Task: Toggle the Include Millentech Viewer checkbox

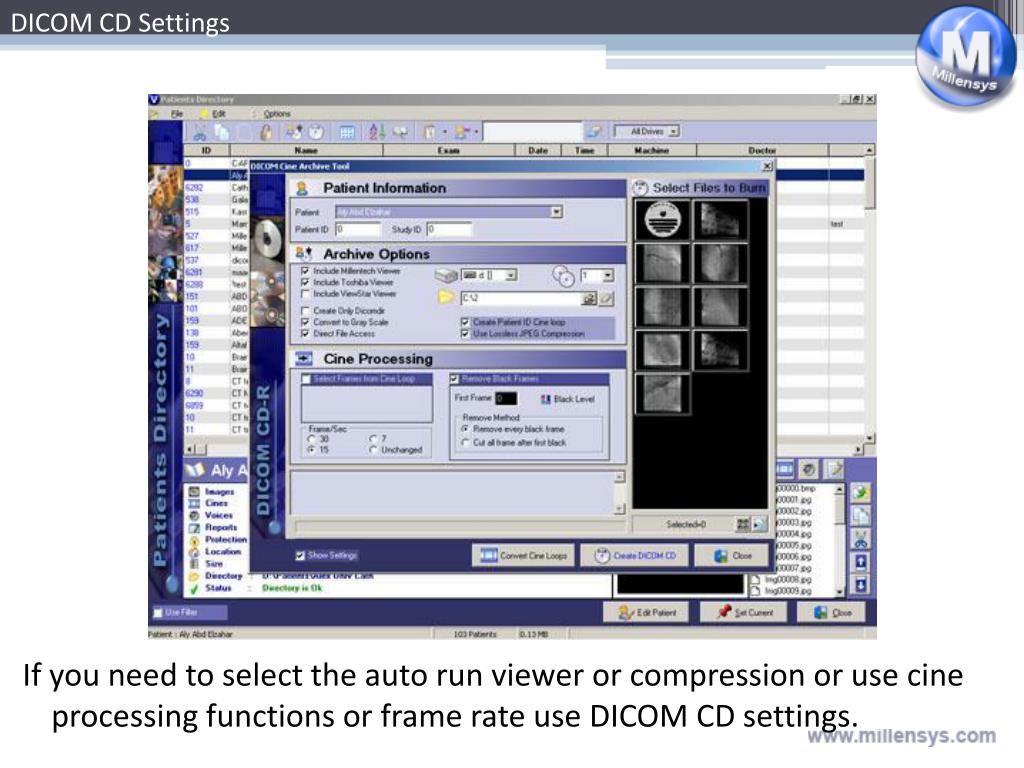Action: 305,271
